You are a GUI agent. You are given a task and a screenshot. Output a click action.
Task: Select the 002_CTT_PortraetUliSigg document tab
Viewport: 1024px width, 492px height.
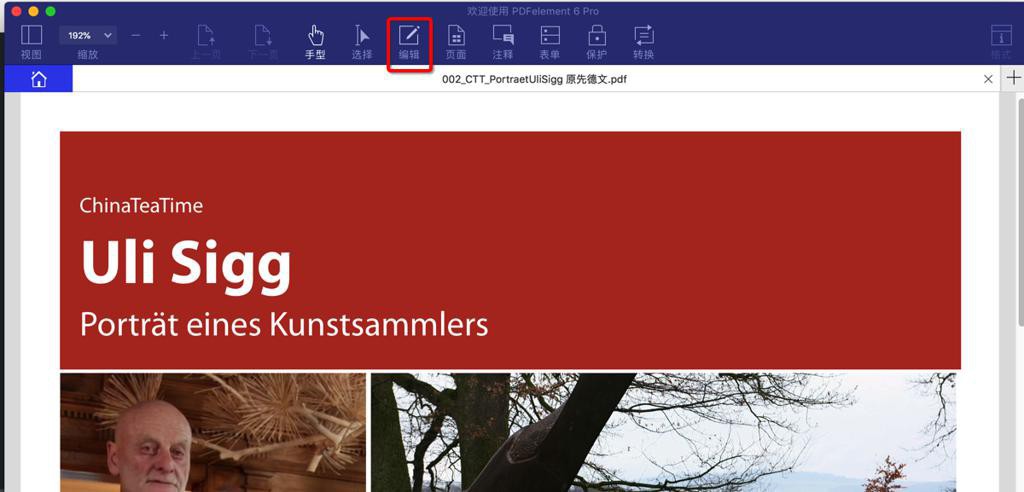point(534,79)
